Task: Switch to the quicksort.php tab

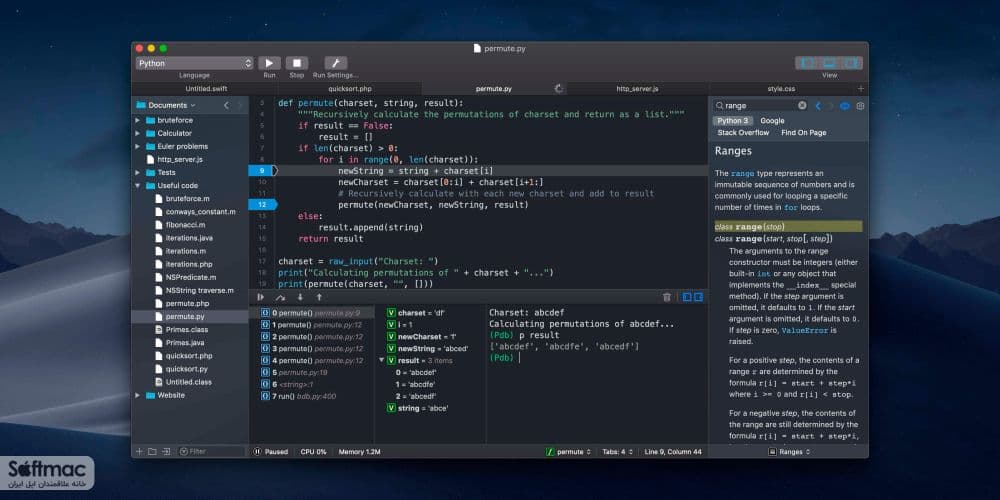Action: (349, 89)
